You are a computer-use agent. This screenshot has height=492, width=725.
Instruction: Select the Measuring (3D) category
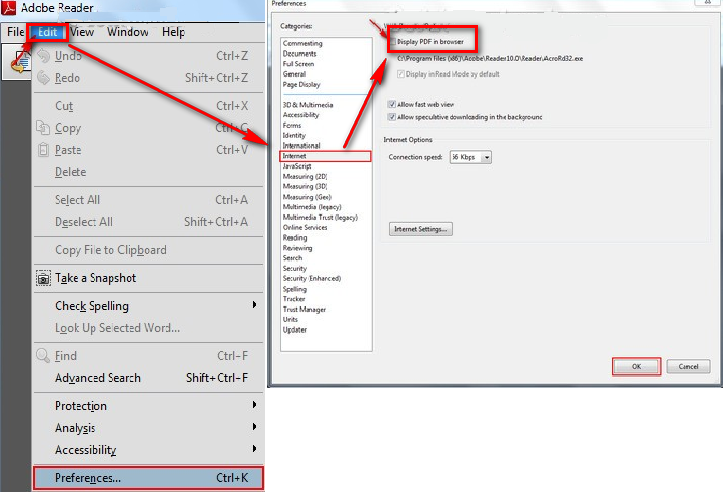coord(305,186)
